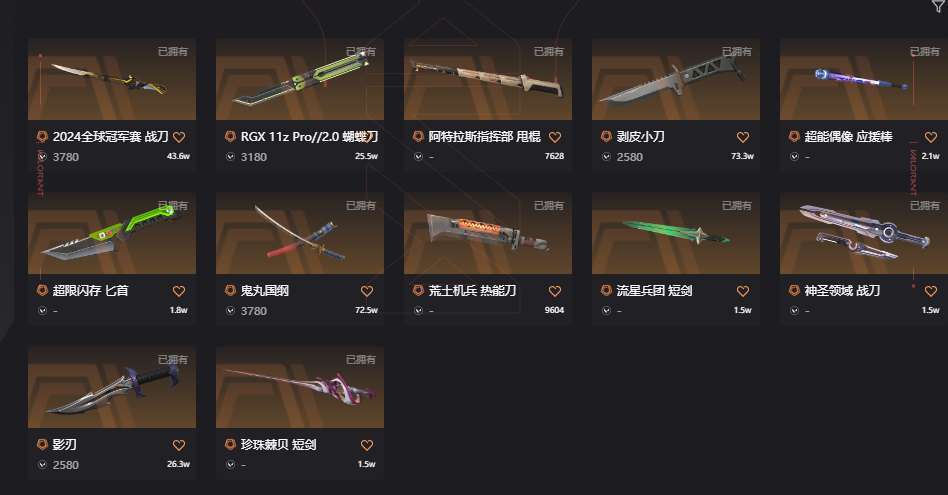The width and height of the screenshot is (948, 495).
Task: Select the 流星兵团 短剑 green sword image
Action: pos(676,233)
